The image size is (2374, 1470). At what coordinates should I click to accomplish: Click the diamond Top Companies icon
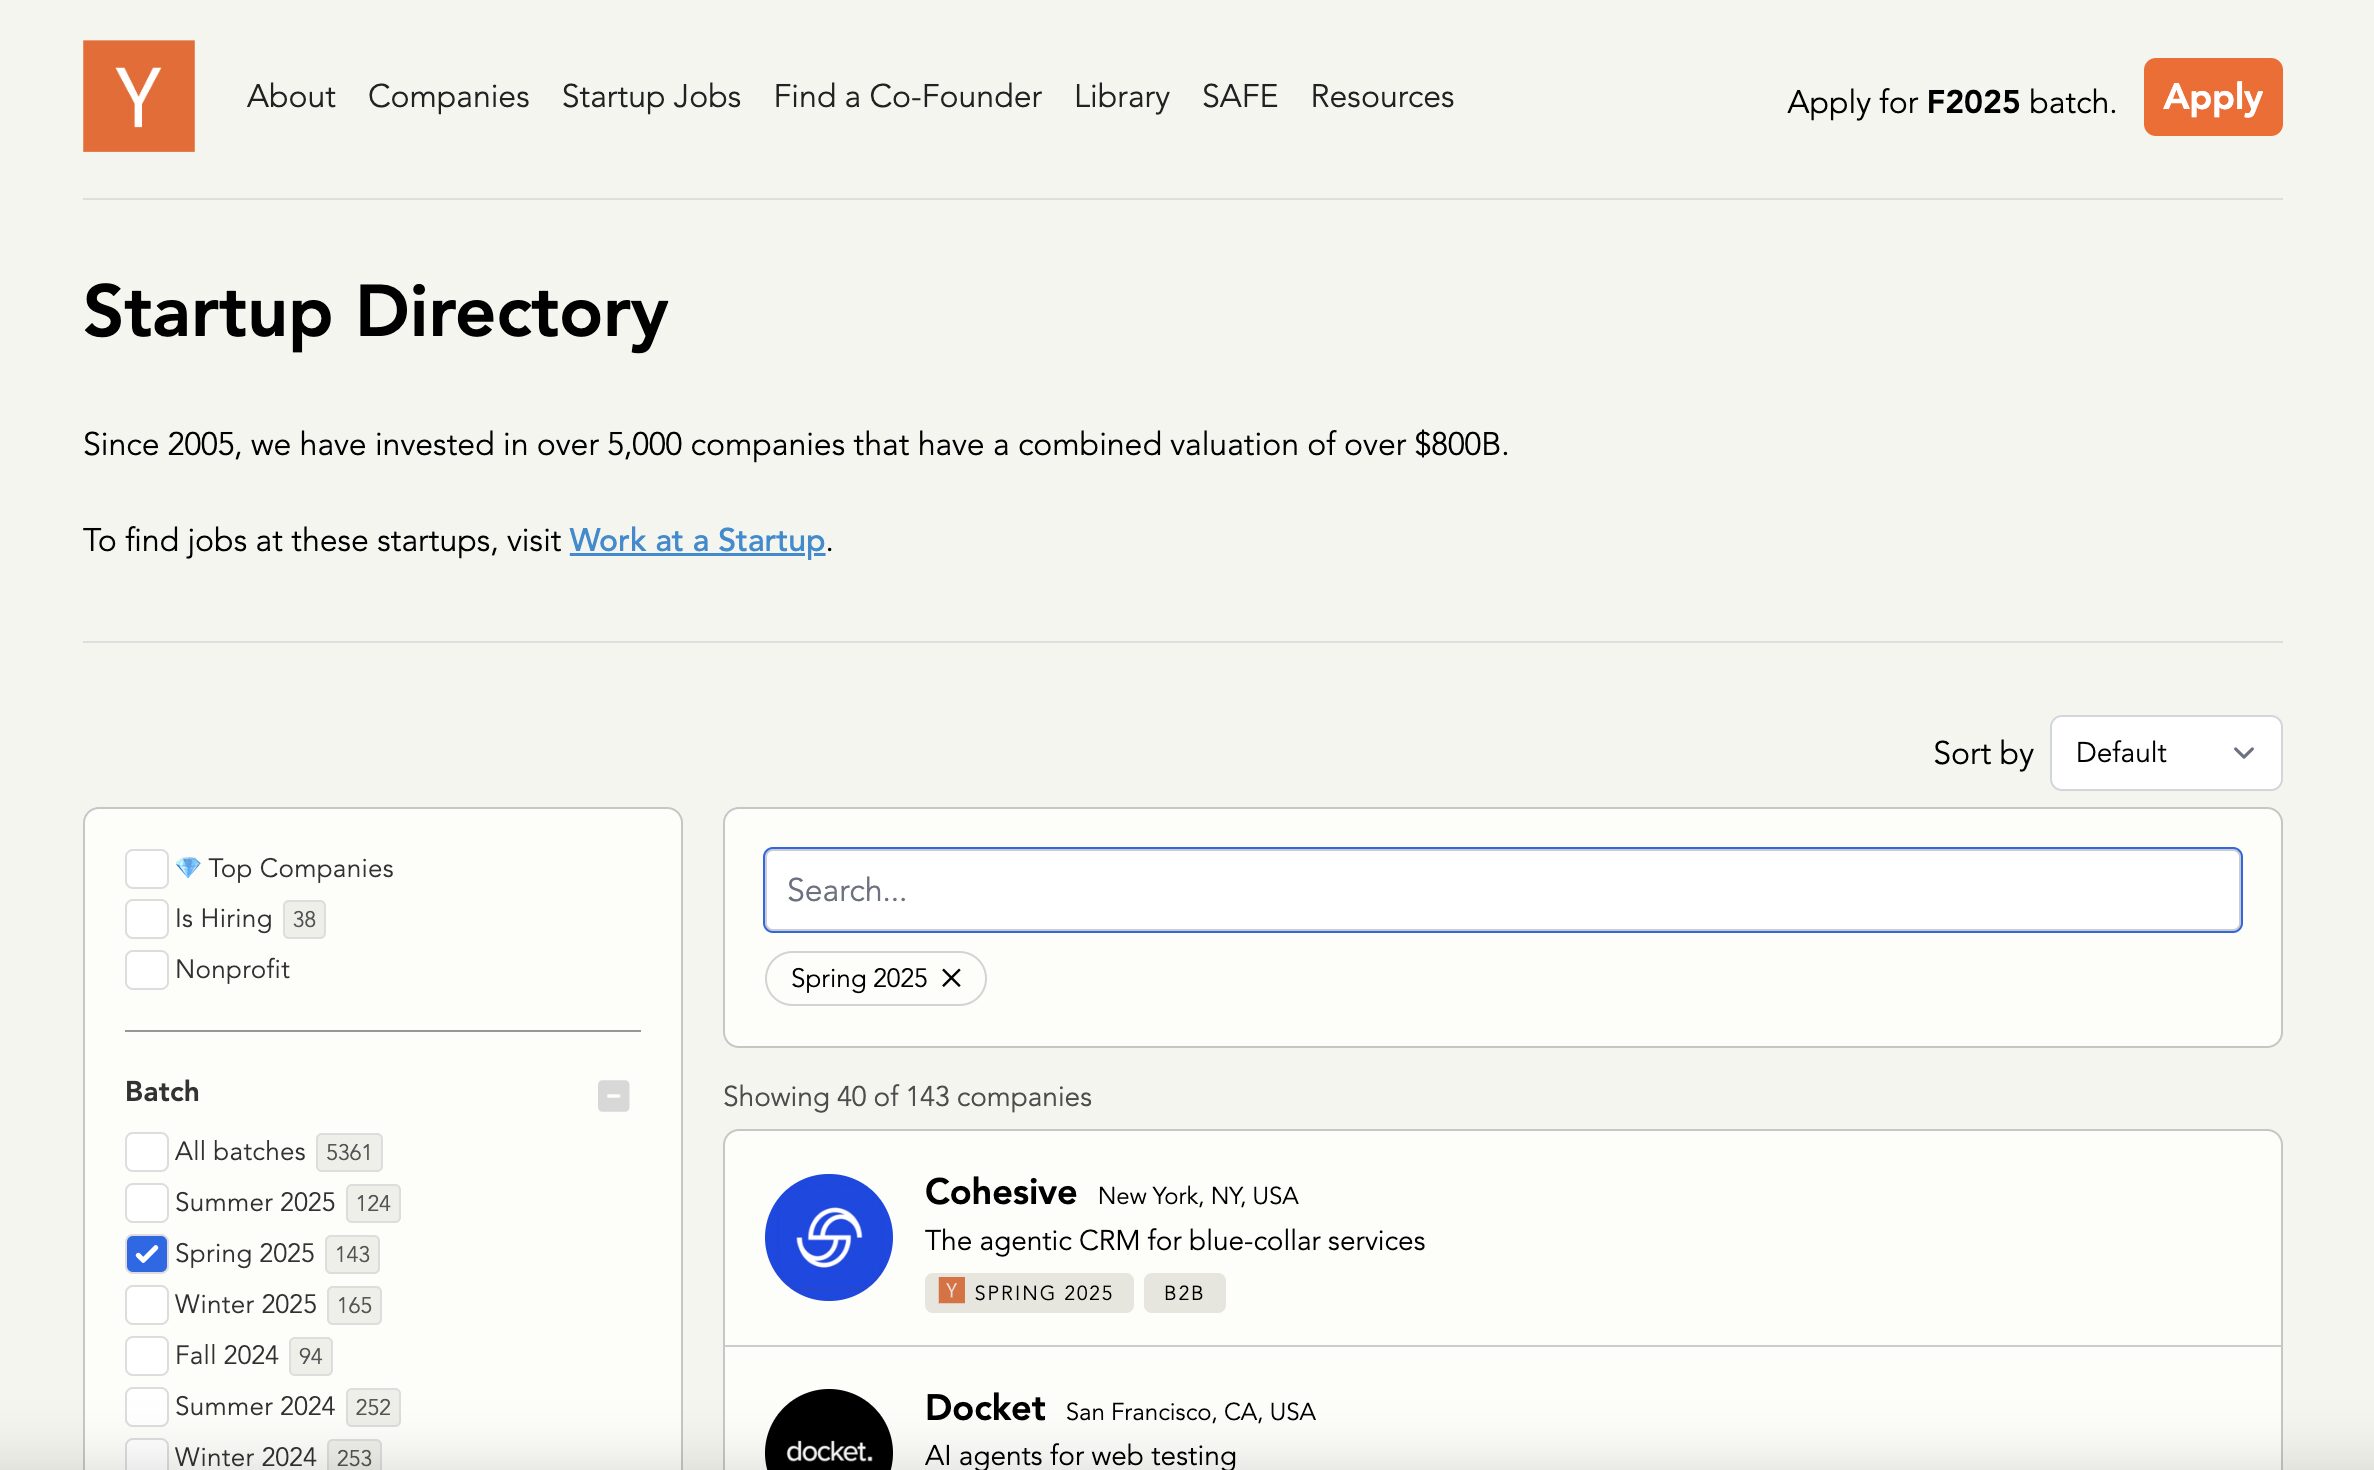point(188,867)
